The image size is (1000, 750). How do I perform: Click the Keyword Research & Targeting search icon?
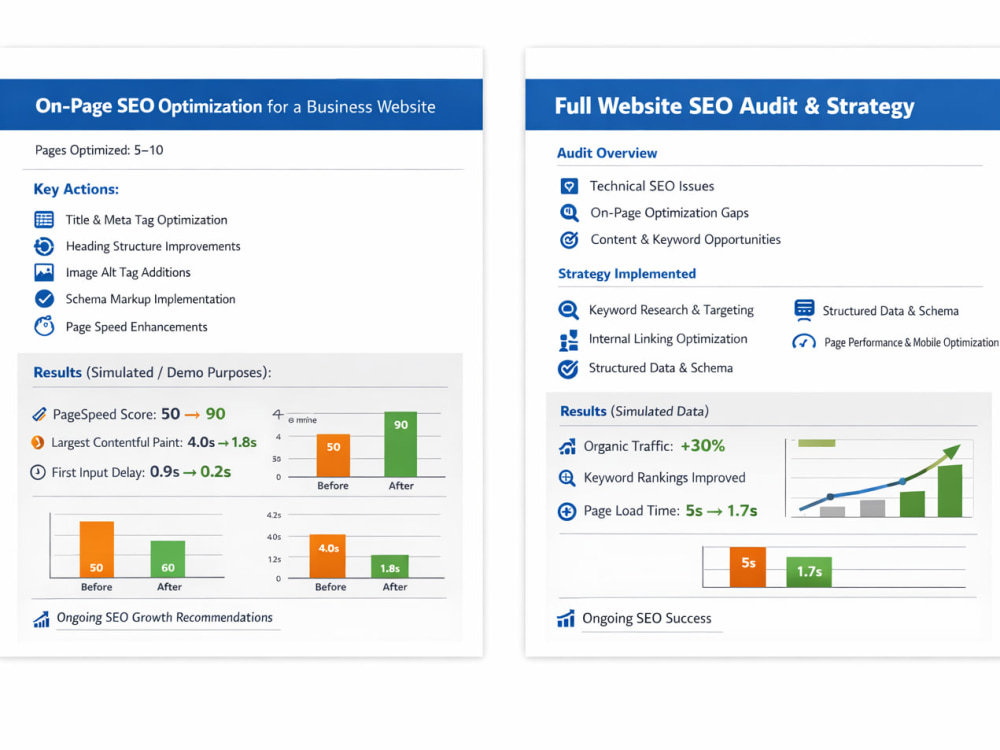point(568,310)
